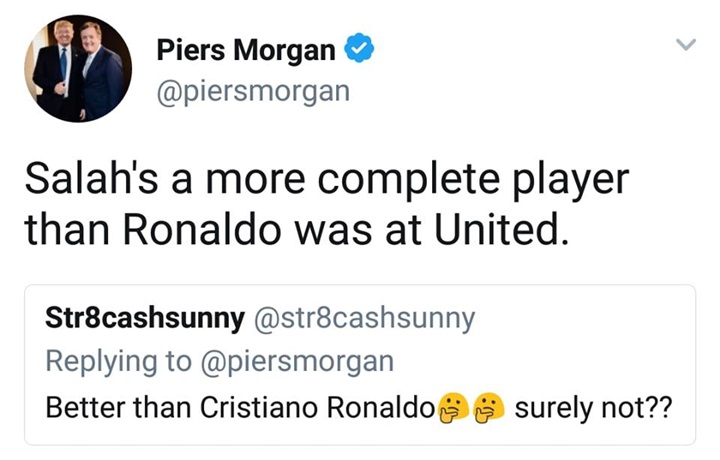Screen dimensions: 720x460
Task: Click the word 'United.' in the tweet
Action: point(501,230)
